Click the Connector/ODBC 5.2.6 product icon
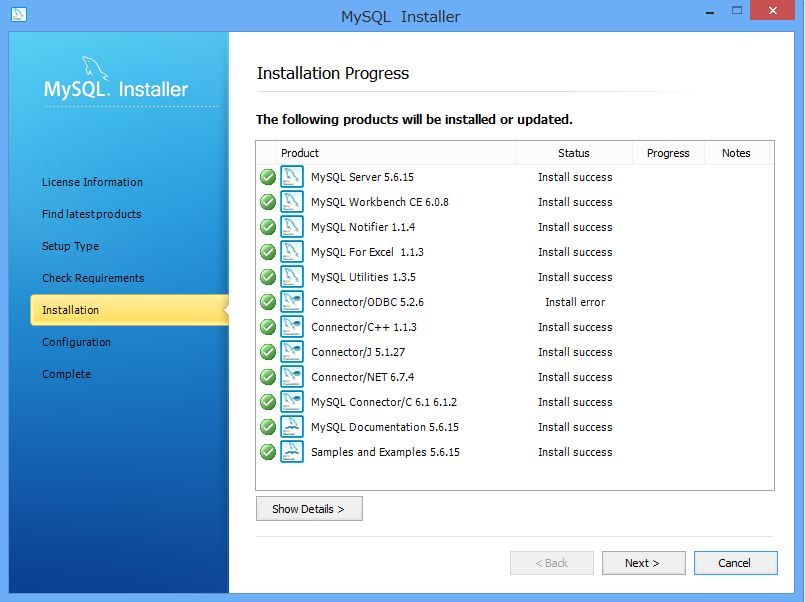805x602 pixels. click(x=292, y=302)
